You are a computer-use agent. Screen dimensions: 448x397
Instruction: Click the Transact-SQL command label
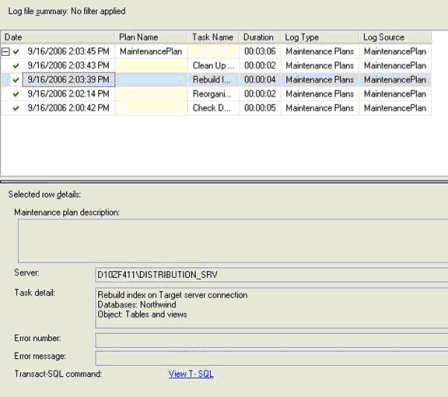(x=58, y=374)
